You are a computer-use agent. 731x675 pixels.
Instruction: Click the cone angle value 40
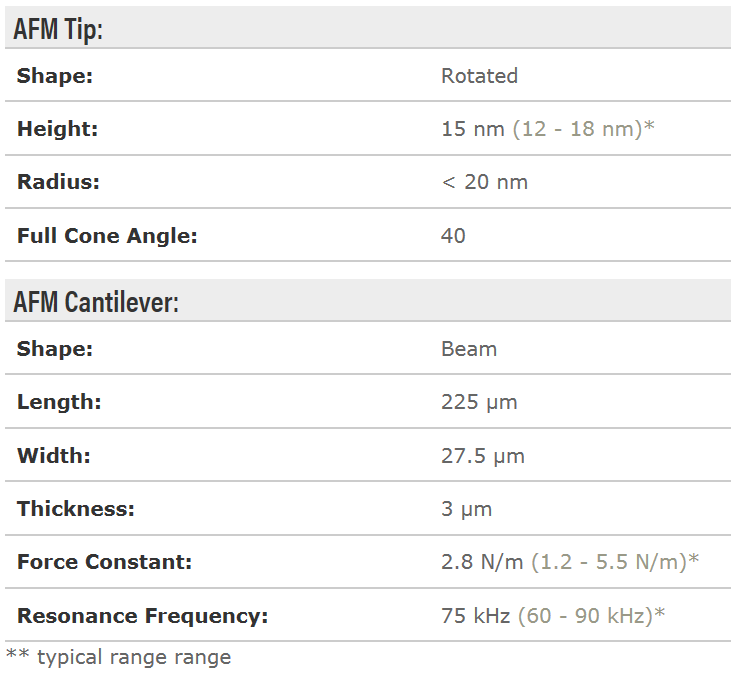453,236
